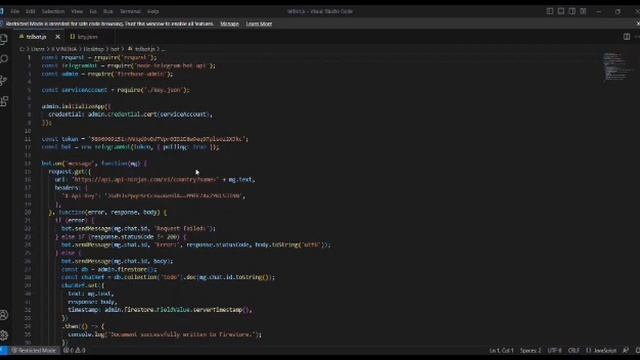
Task: Click the 'headers:' line in the editor
Action: (x=71, y=188)
